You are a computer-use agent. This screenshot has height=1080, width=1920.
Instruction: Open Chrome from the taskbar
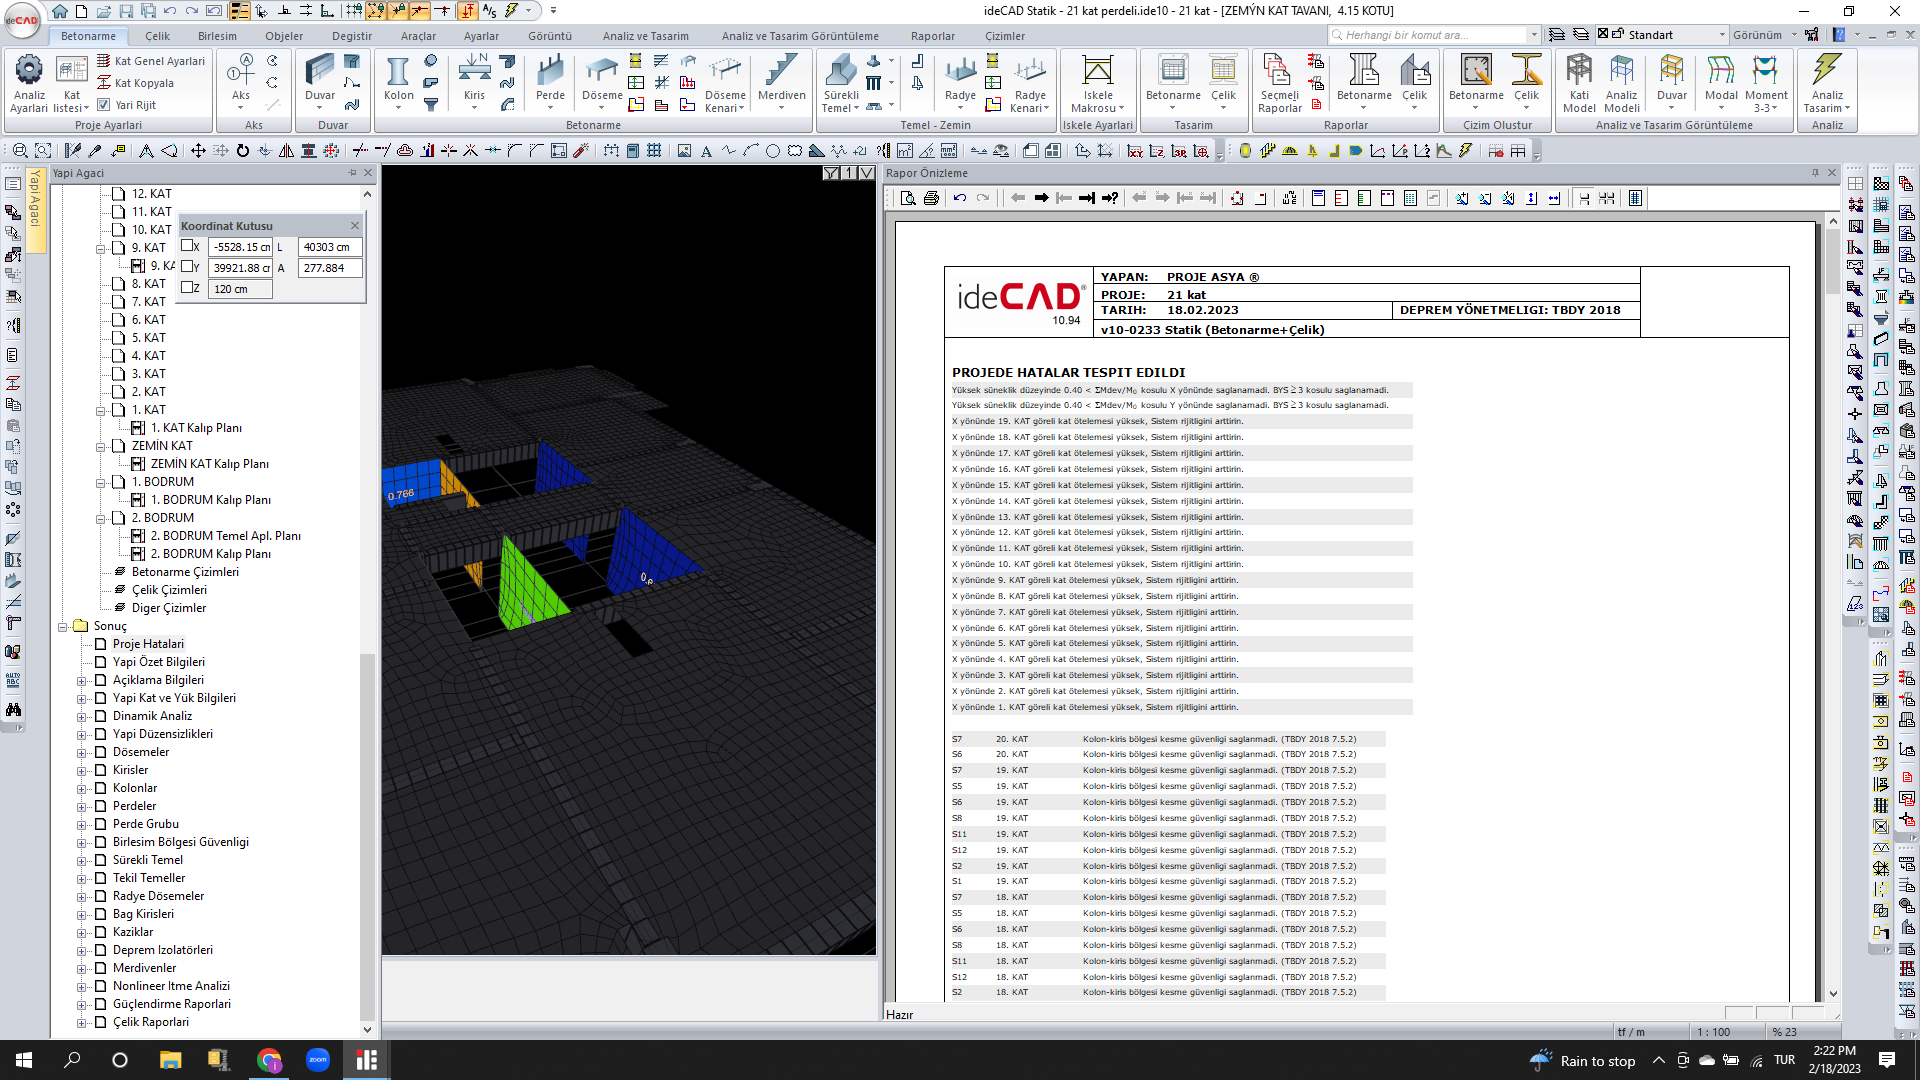pyautogui.click(x=269, y=1060)
